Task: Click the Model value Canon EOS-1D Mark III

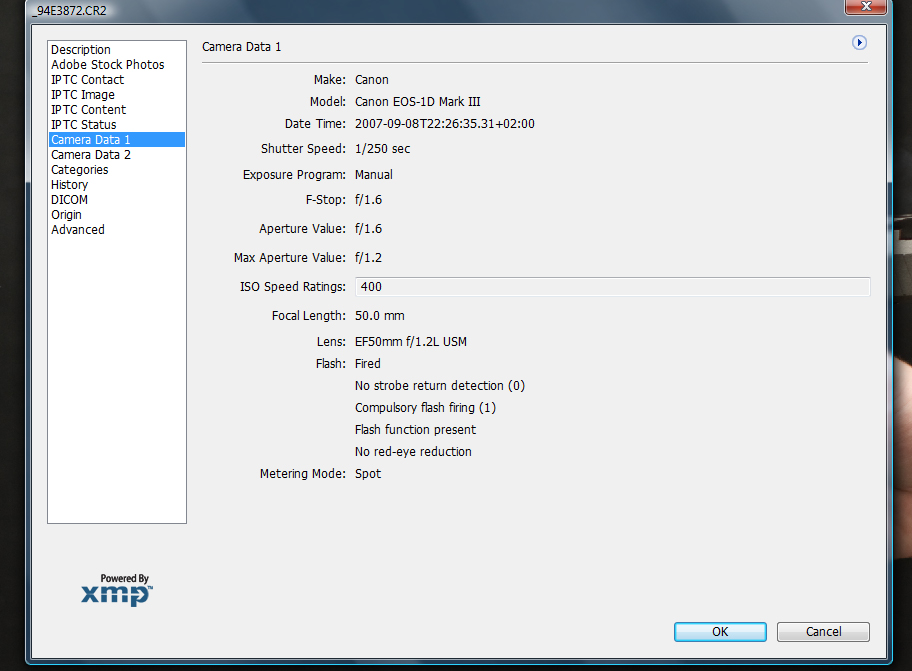Action: [x=418, y=102]
